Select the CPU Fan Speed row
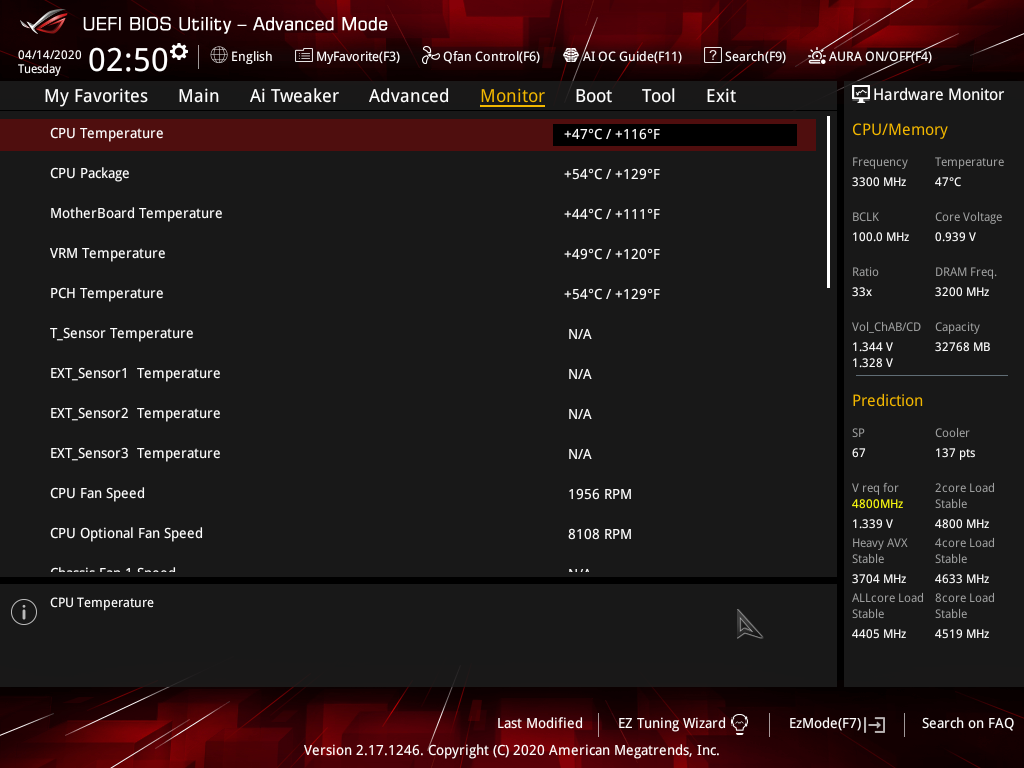The image size is (1024, 768). pos(408,494)
